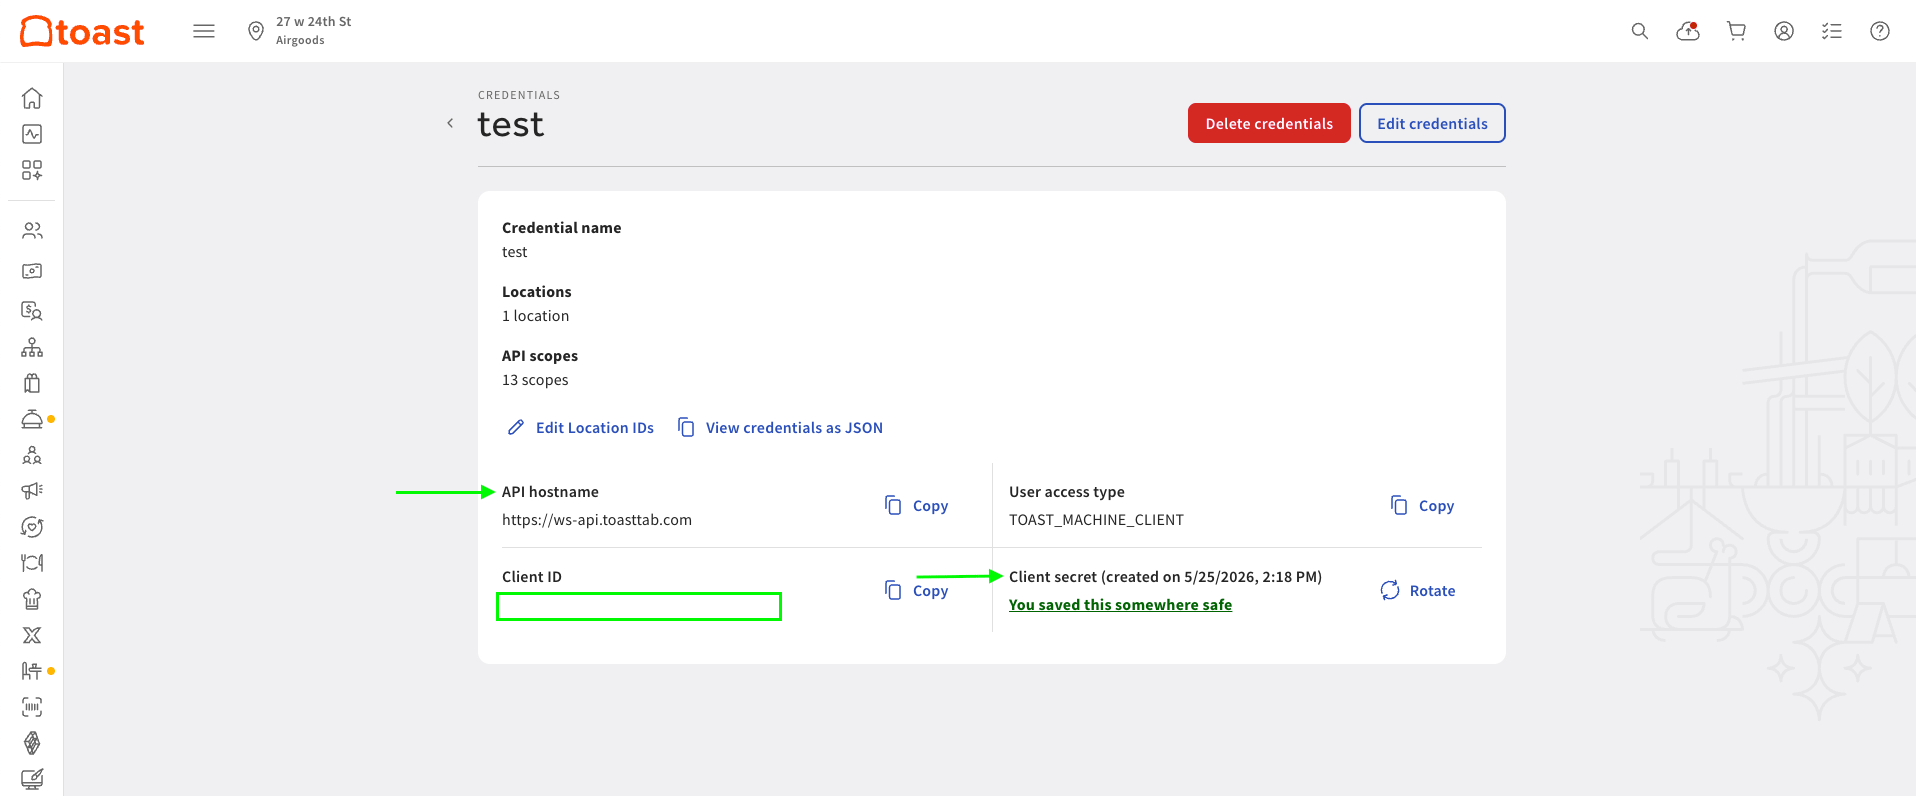Click the Delete credentials button
Screen dimensions: 1916x796
(1269, 123)
